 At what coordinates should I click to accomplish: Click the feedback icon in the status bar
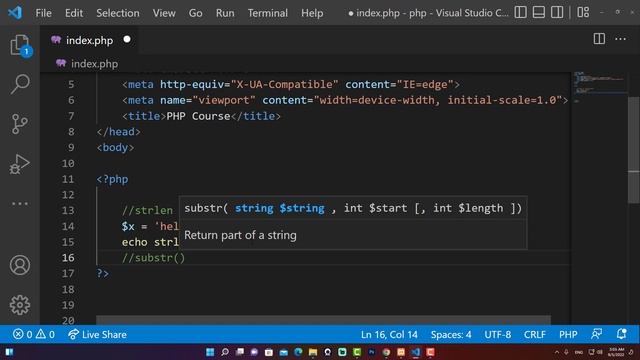(x=596, y=334)
